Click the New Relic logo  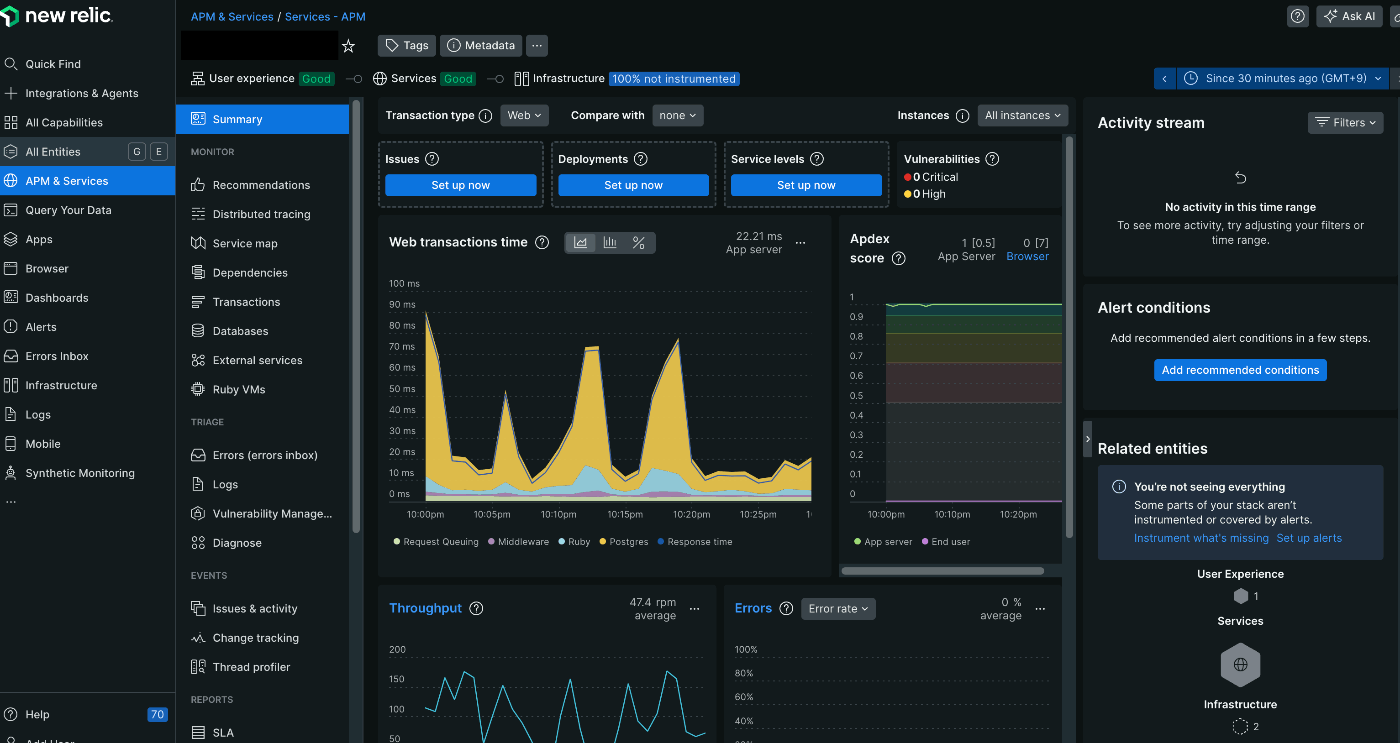click(57, 16)
